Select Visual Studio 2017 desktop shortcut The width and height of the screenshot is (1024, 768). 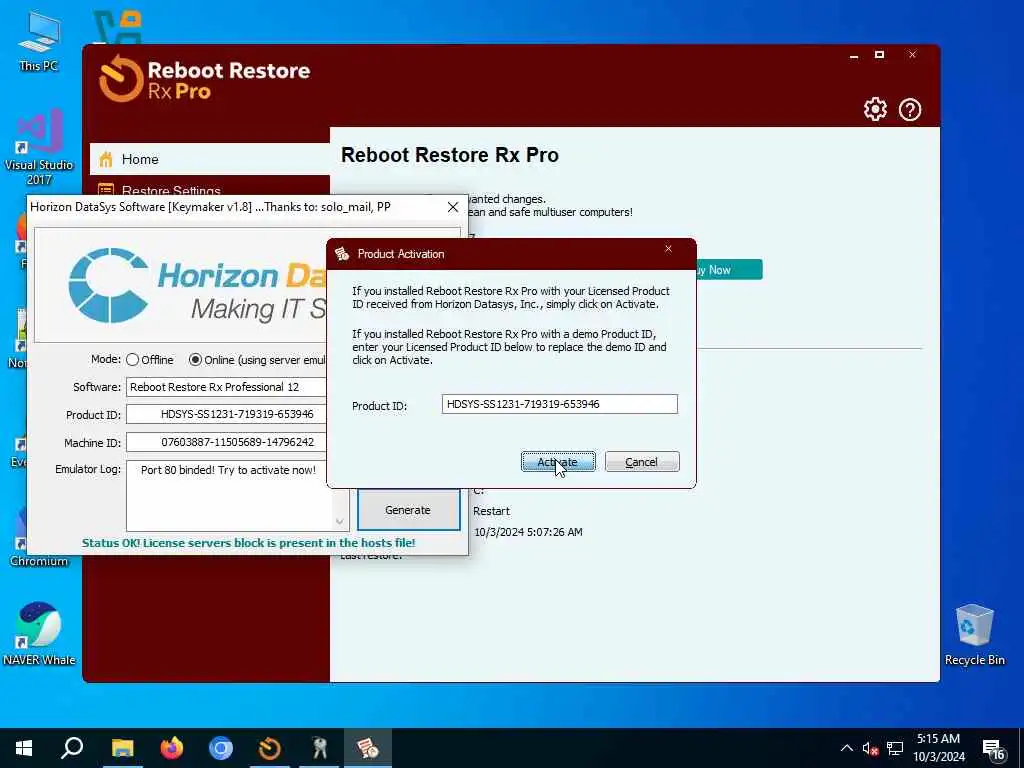tap(38, 147)
